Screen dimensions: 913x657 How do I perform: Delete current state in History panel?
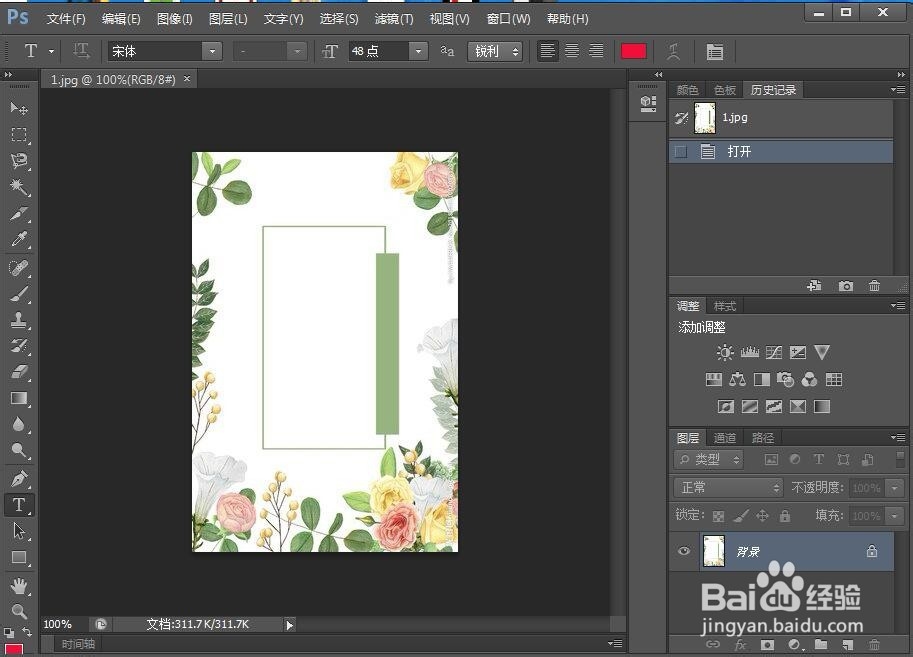(874, 286)
